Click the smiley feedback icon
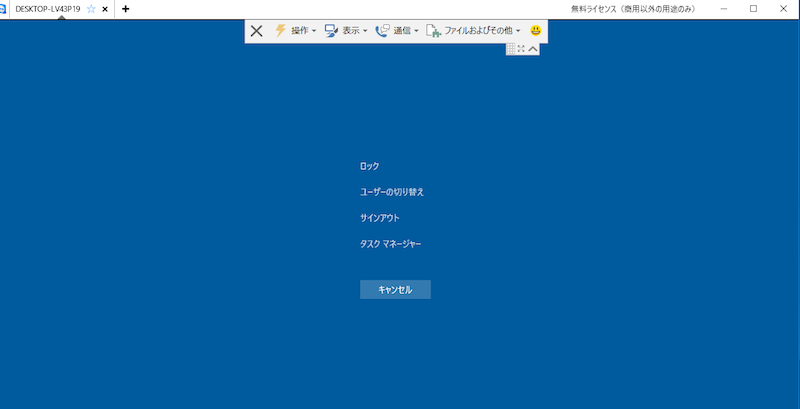This screenshot has height=409, width=800. click(536, 31)
